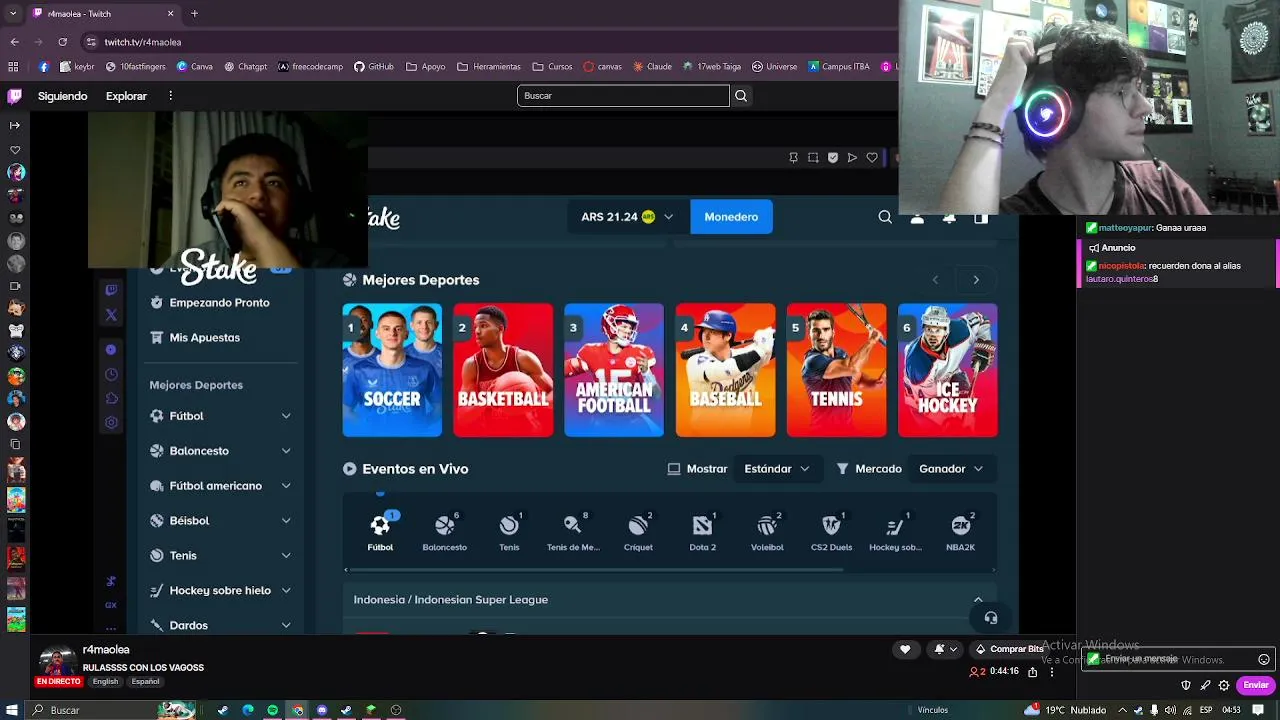1280x720 pixels.
Task: Click the Español stream tag
Action: 145,682
